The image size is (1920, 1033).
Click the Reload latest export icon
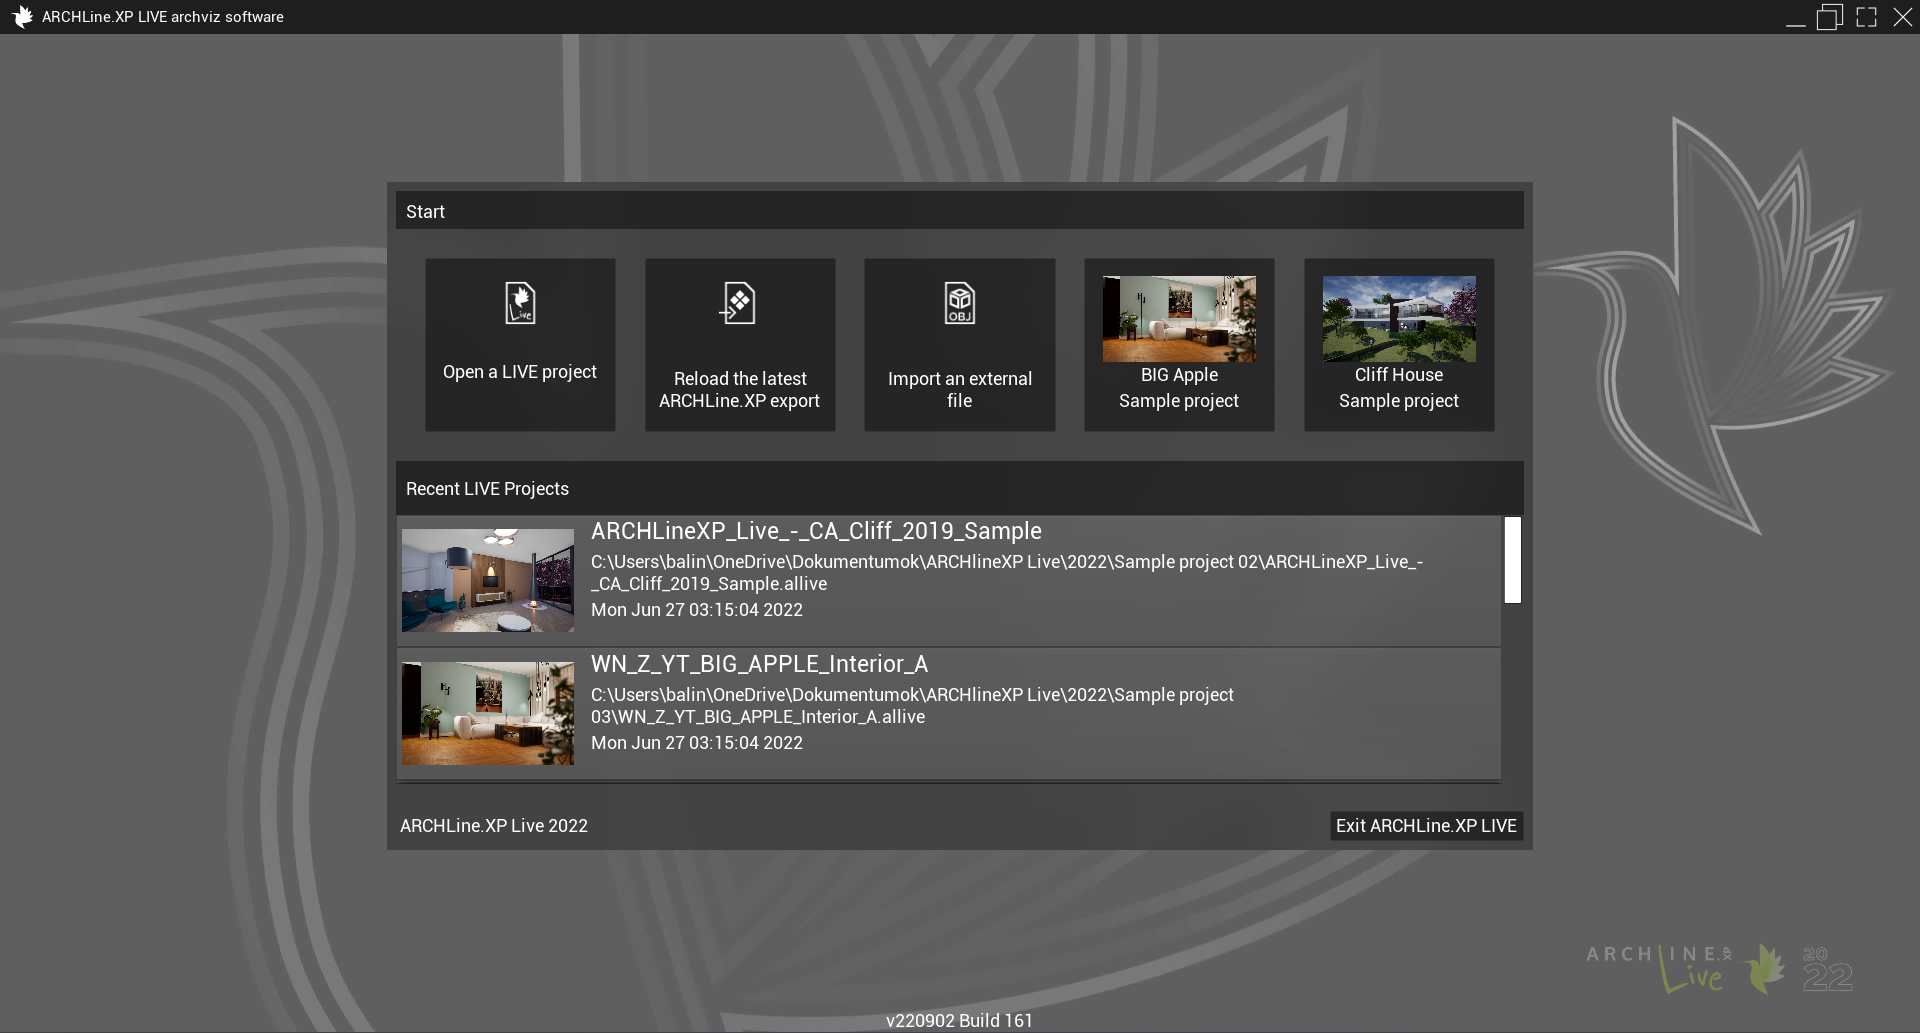(x=739, y=303)
